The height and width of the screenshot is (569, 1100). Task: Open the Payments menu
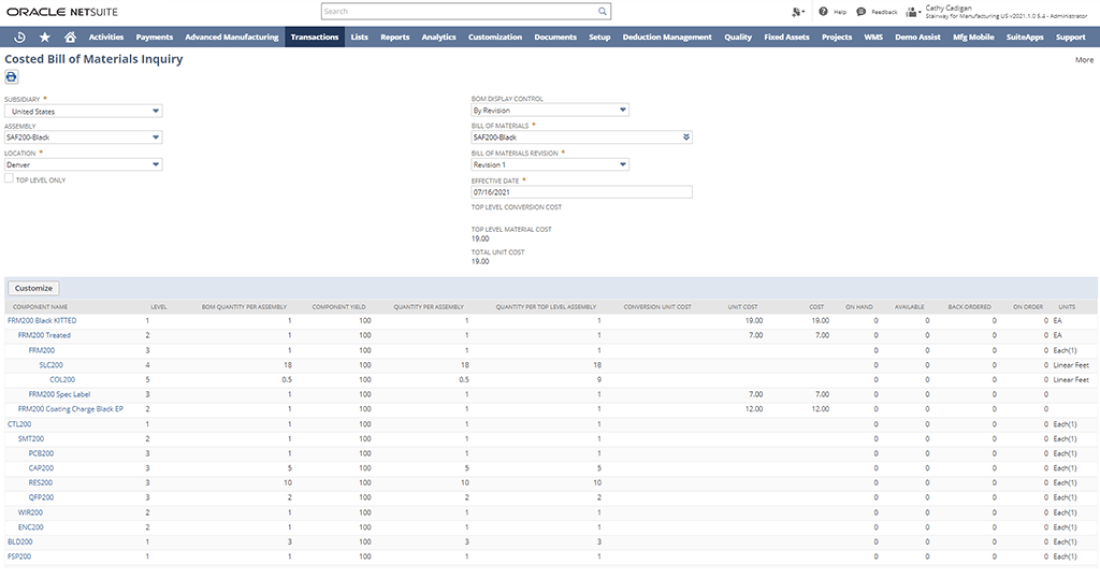(154, 37)
